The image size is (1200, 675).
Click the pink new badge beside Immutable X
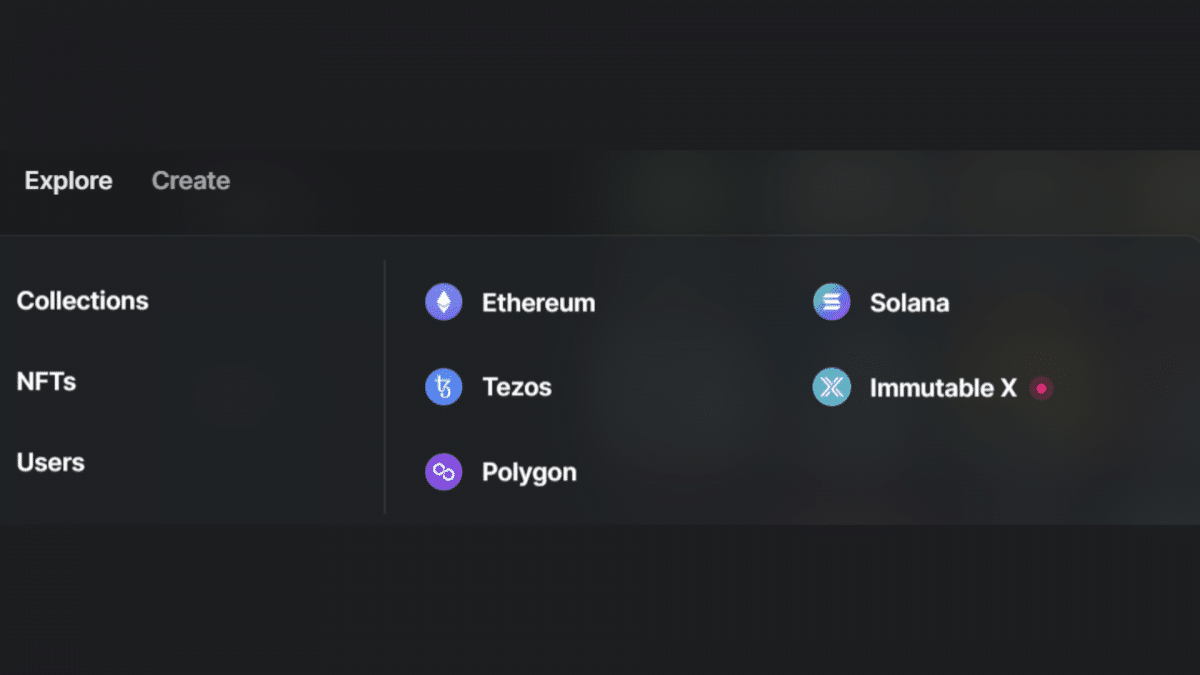coord(1041,387)
